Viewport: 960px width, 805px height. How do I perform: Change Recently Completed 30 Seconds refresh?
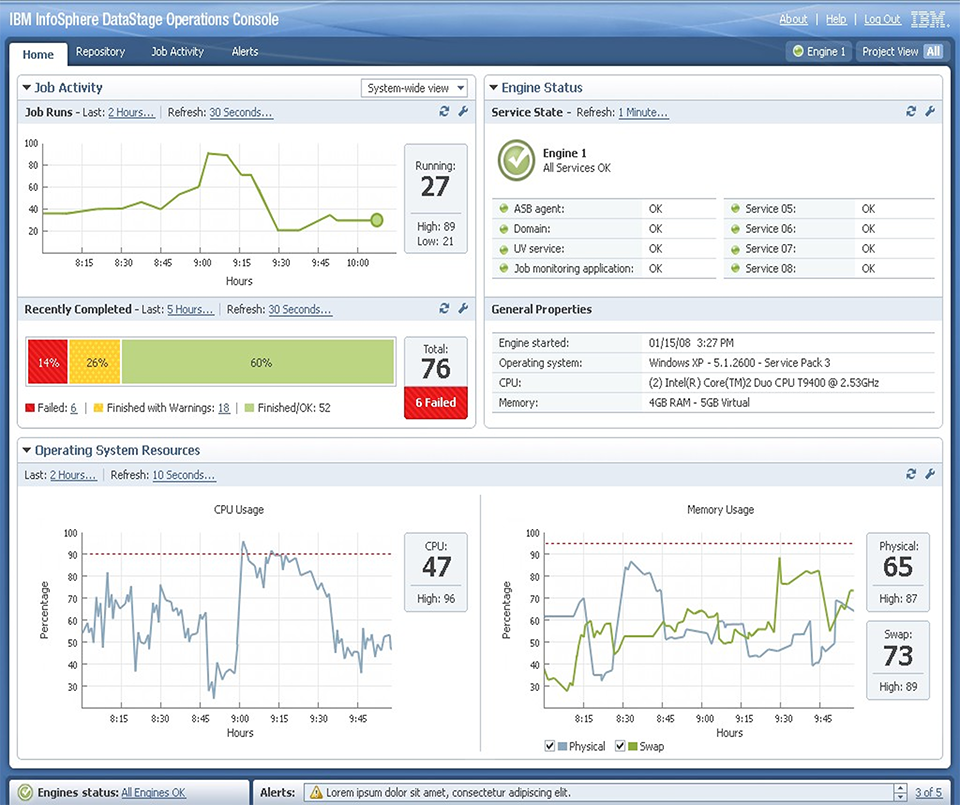tap(300, 310)
